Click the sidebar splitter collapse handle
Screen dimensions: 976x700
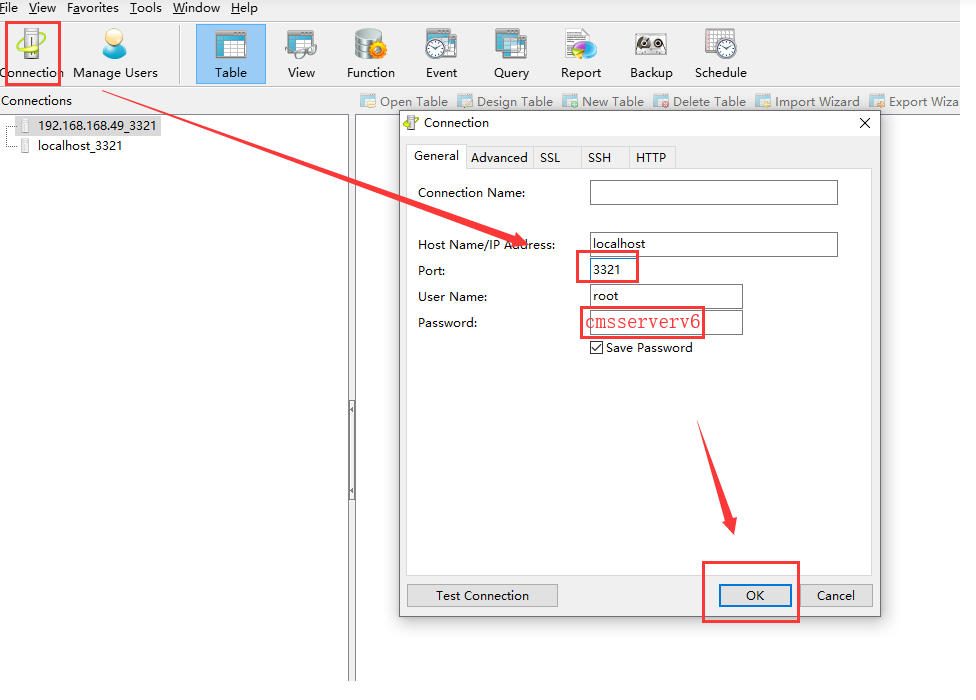(x=352, y=450)
